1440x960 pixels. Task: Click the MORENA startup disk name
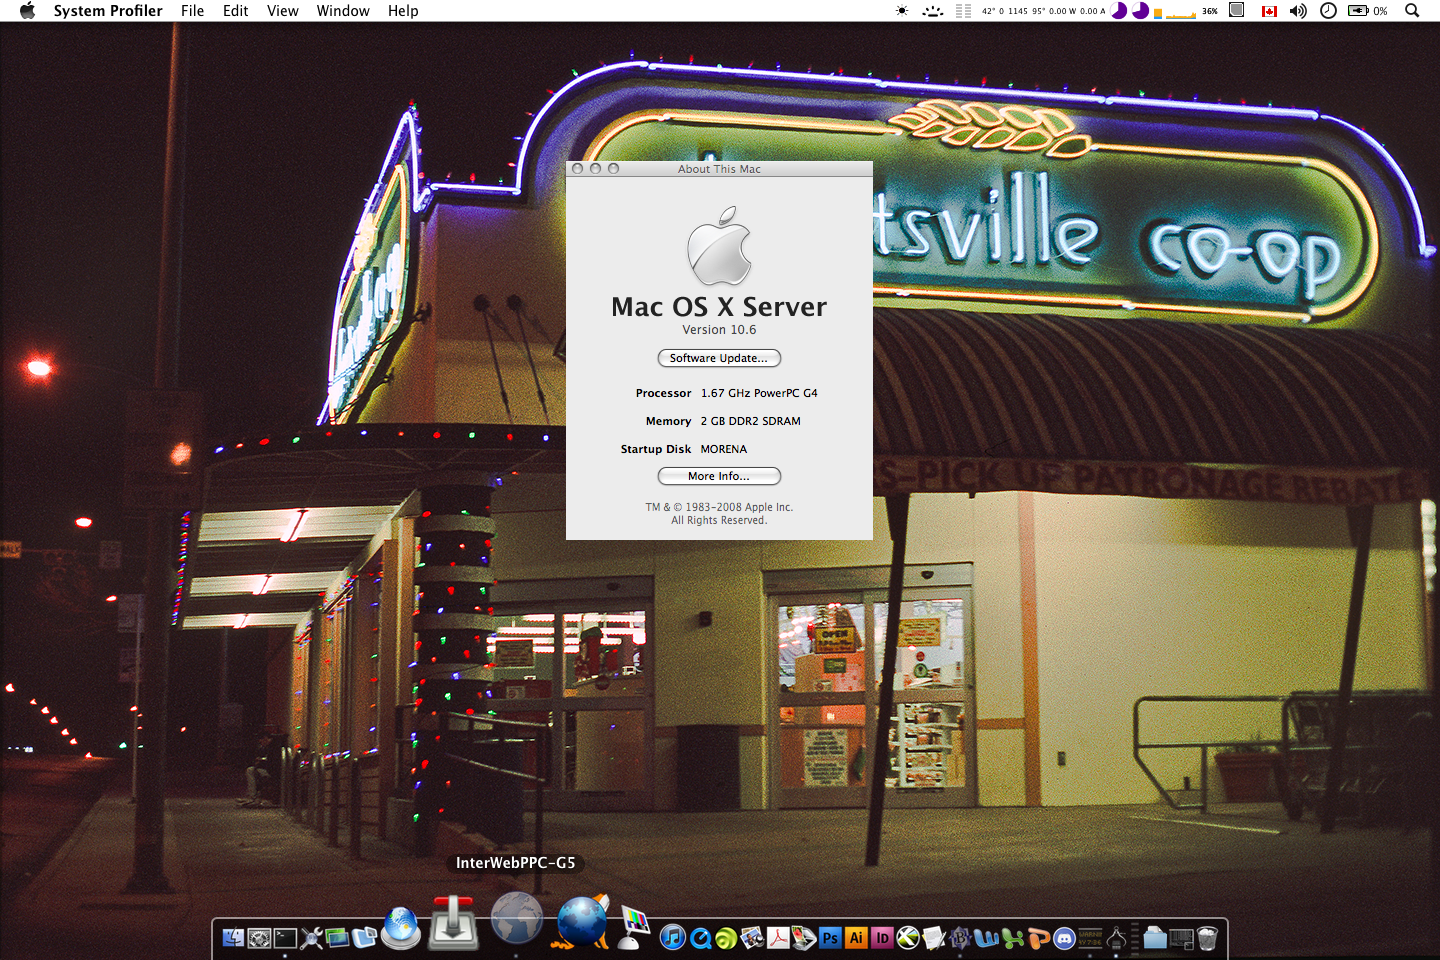coord(724,449)
